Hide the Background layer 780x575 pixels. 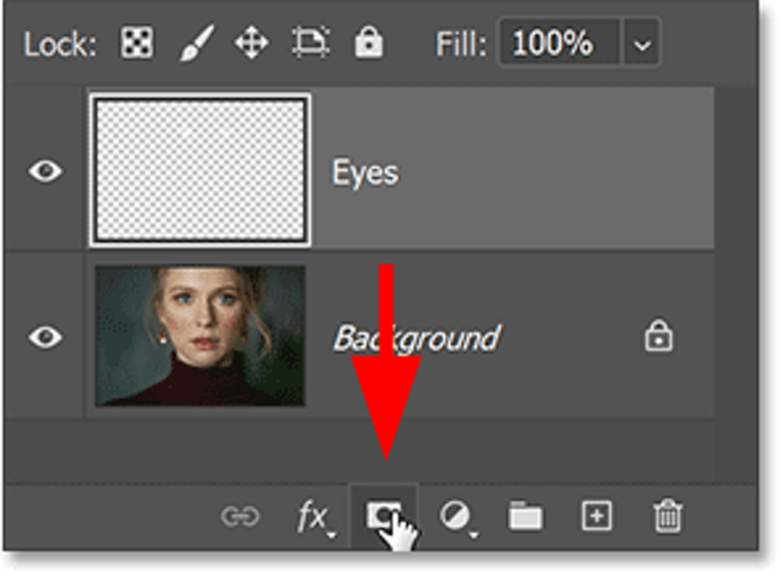45,337
